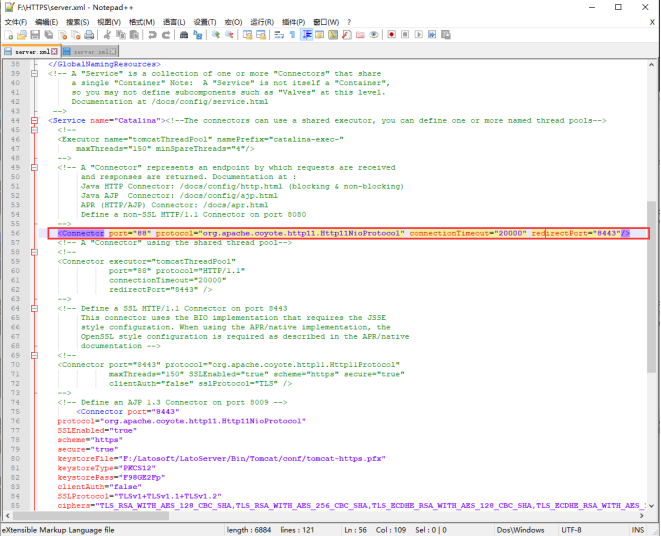Open the 语言(L) menu
Image resolution: width=661 pixels, height=536 pixels.
174,22
